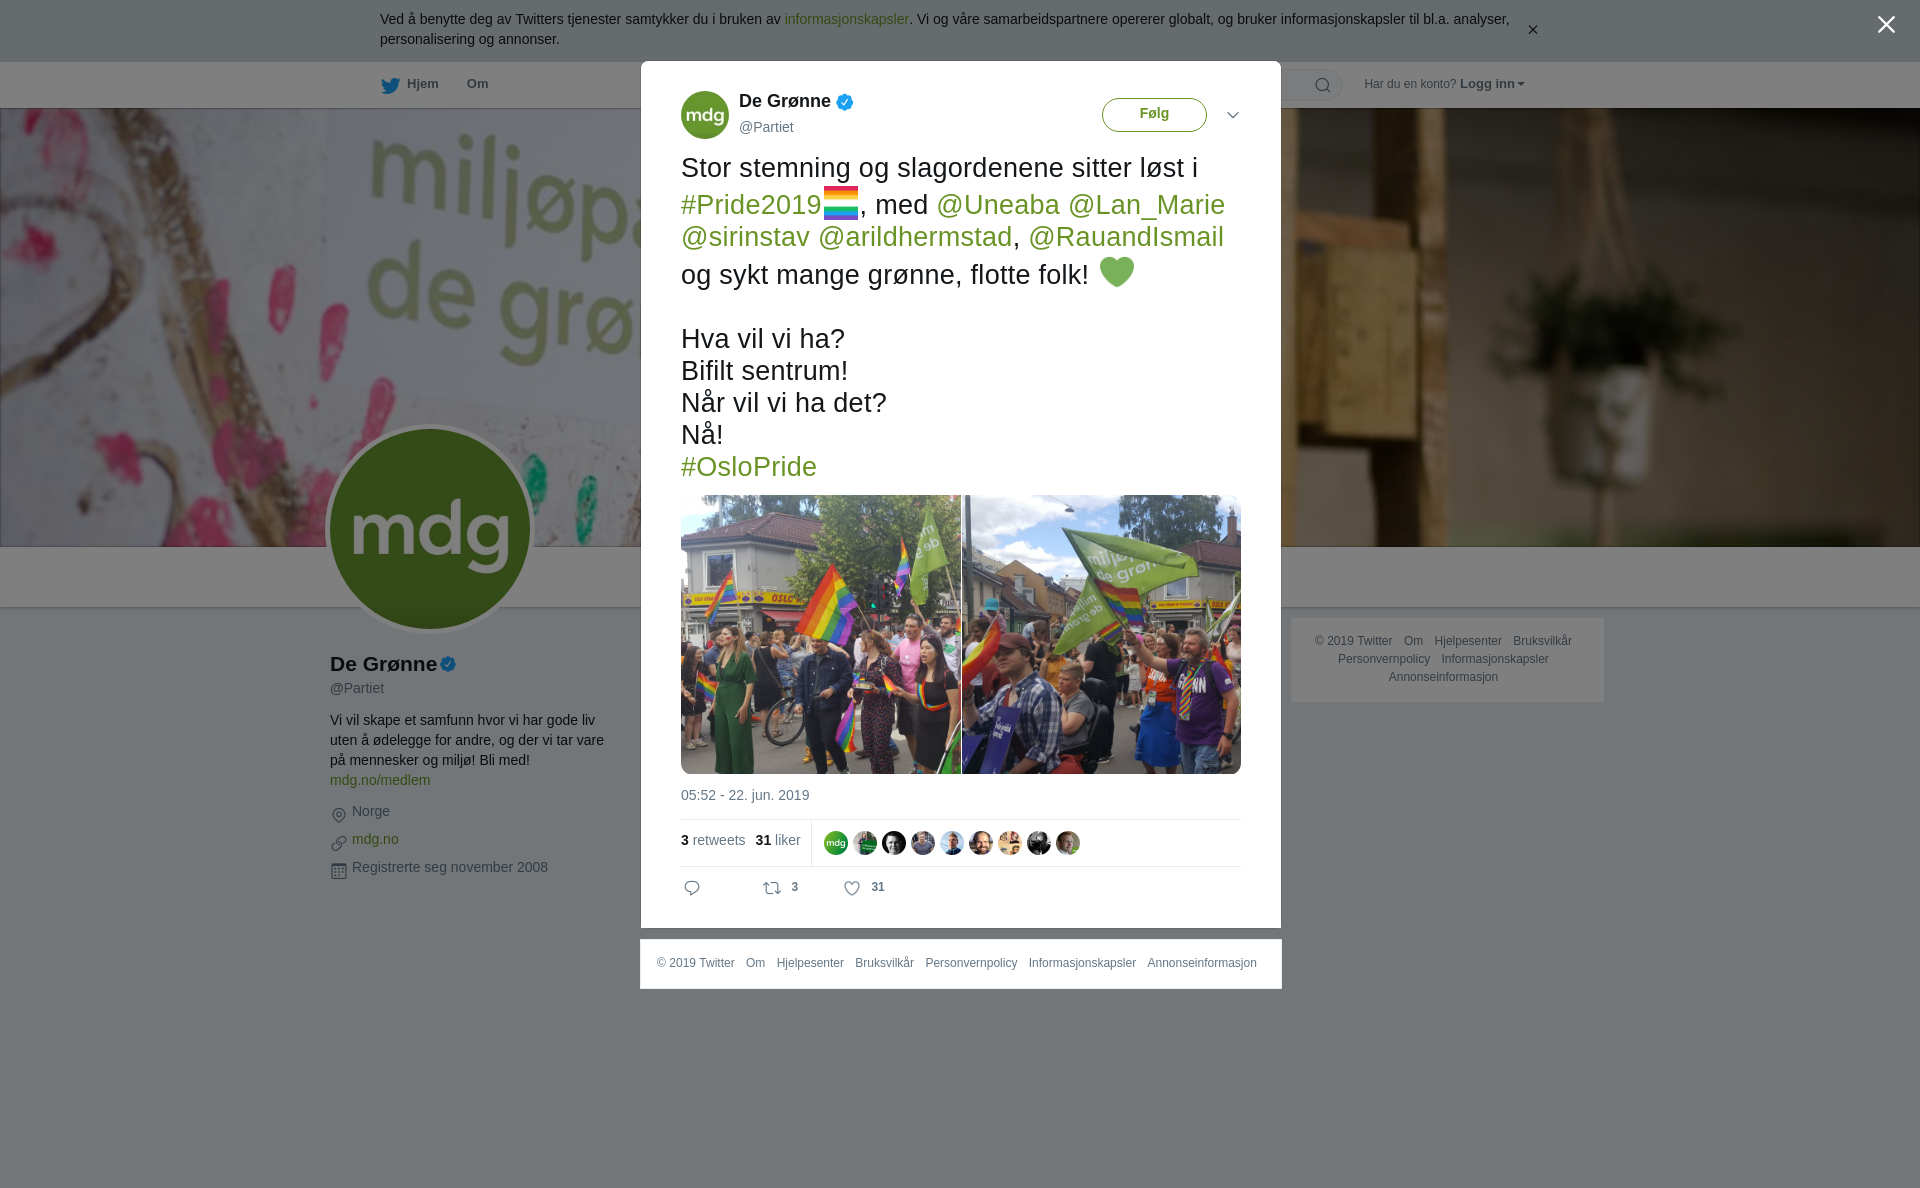Click the #OsloPride hashtag
The height and width of the screenshot is (1188, 1920).
tap(749, 467)
